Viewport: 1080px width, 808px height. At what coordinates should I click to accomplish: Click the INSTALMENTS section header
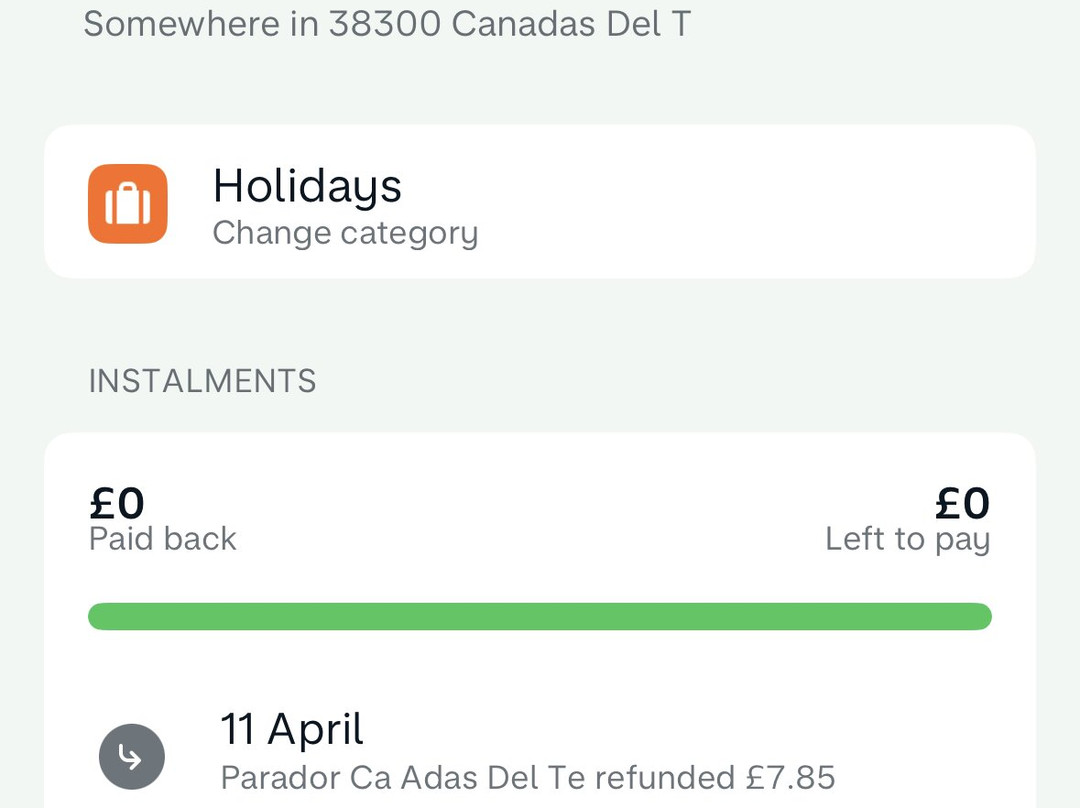[202, 381]
